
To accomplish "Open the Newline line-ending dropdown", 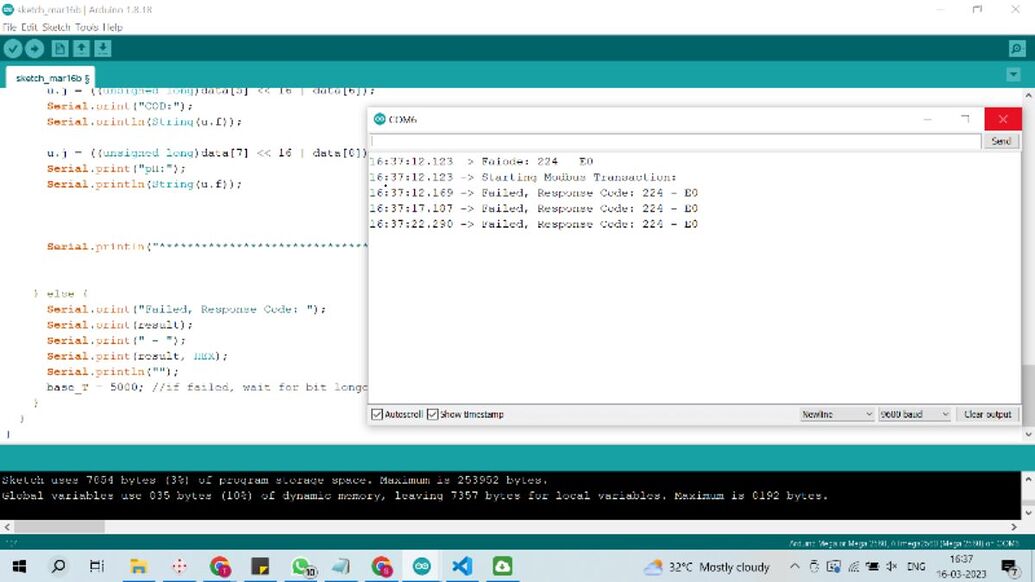I will click(x=836, y=414).
